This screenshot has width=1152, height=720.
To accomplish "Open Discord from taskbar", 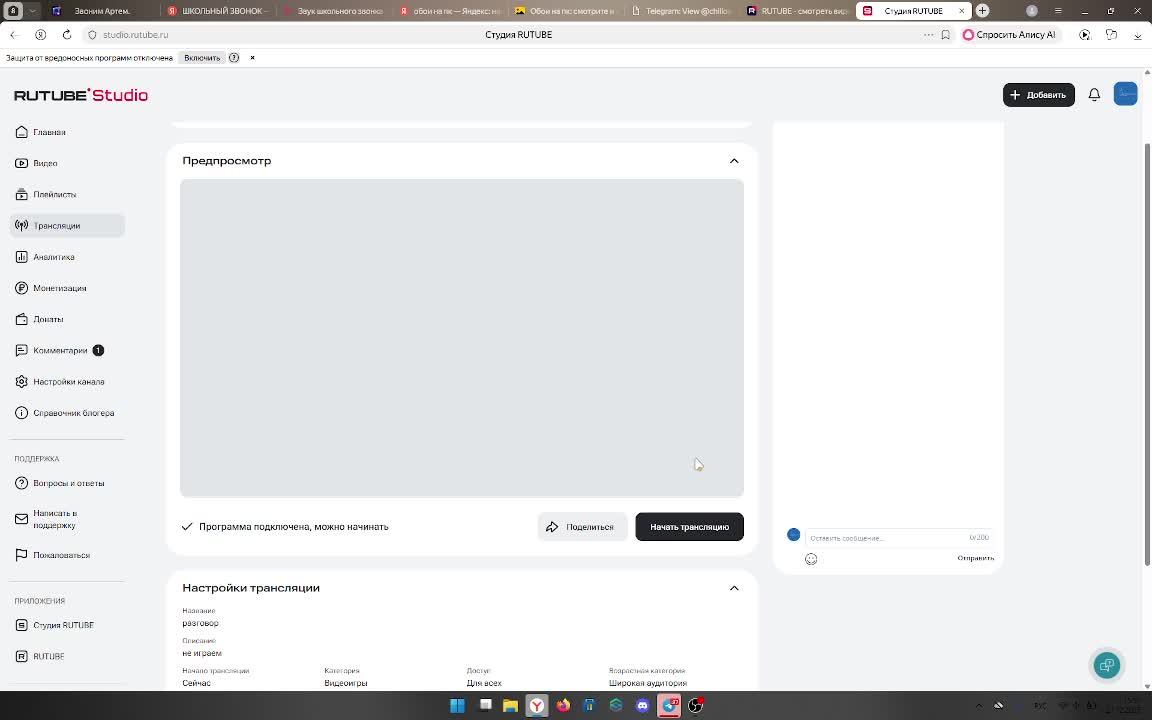I will tap(643, 706).
